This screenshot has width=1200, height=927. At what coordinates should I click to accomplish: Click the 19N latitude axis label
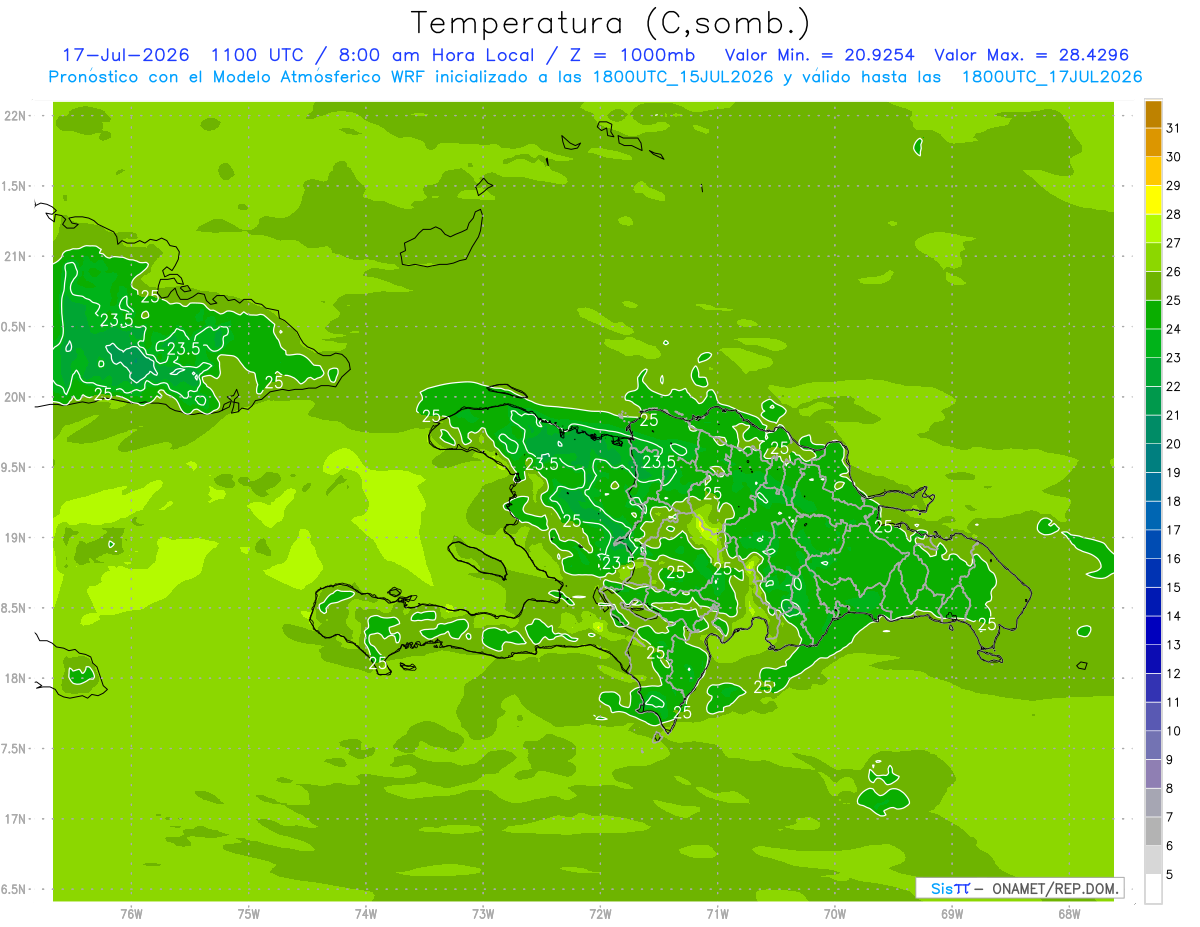14,538
